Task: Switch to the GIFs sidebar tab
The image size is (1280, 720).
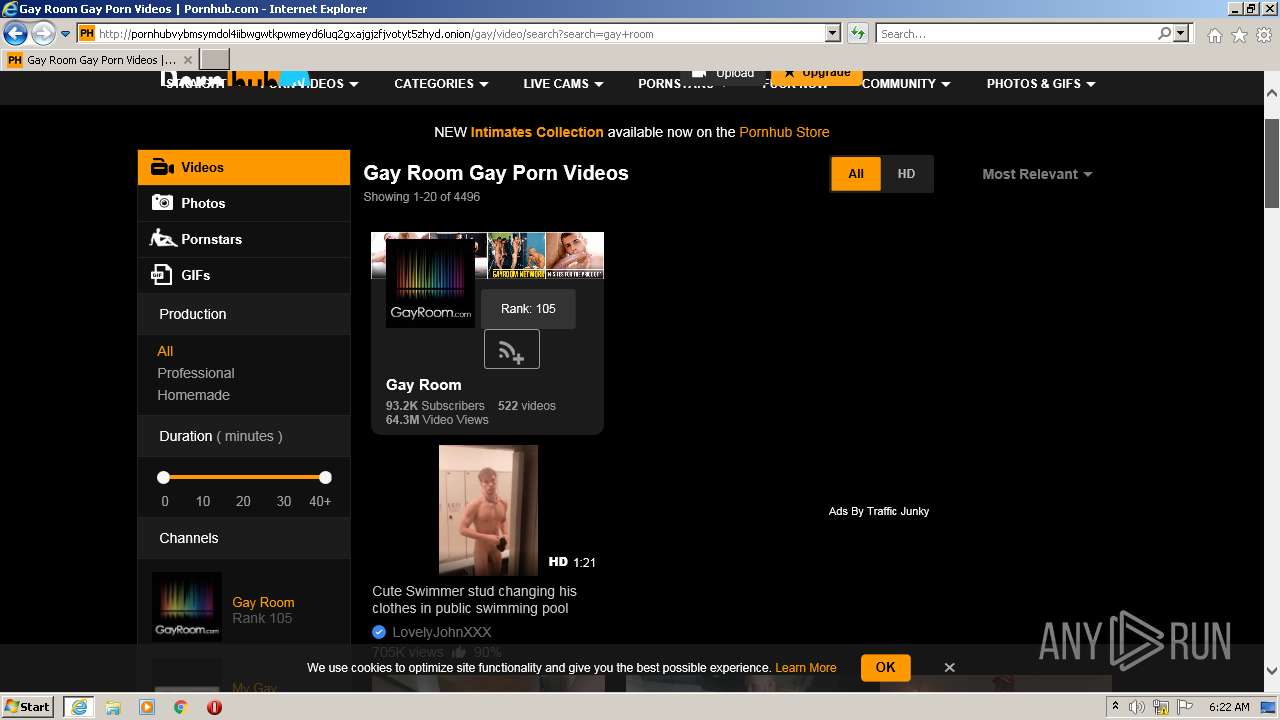Action: coord(244,275)
